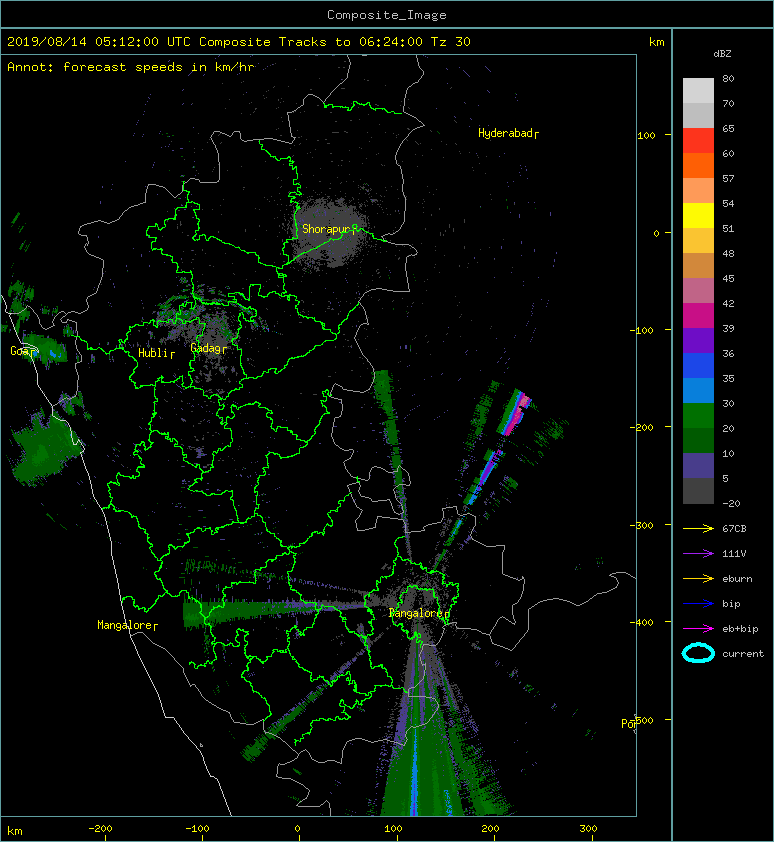Click the Mangalore city label
Viewport: 774px width, 842px height.
coord(127,625)
